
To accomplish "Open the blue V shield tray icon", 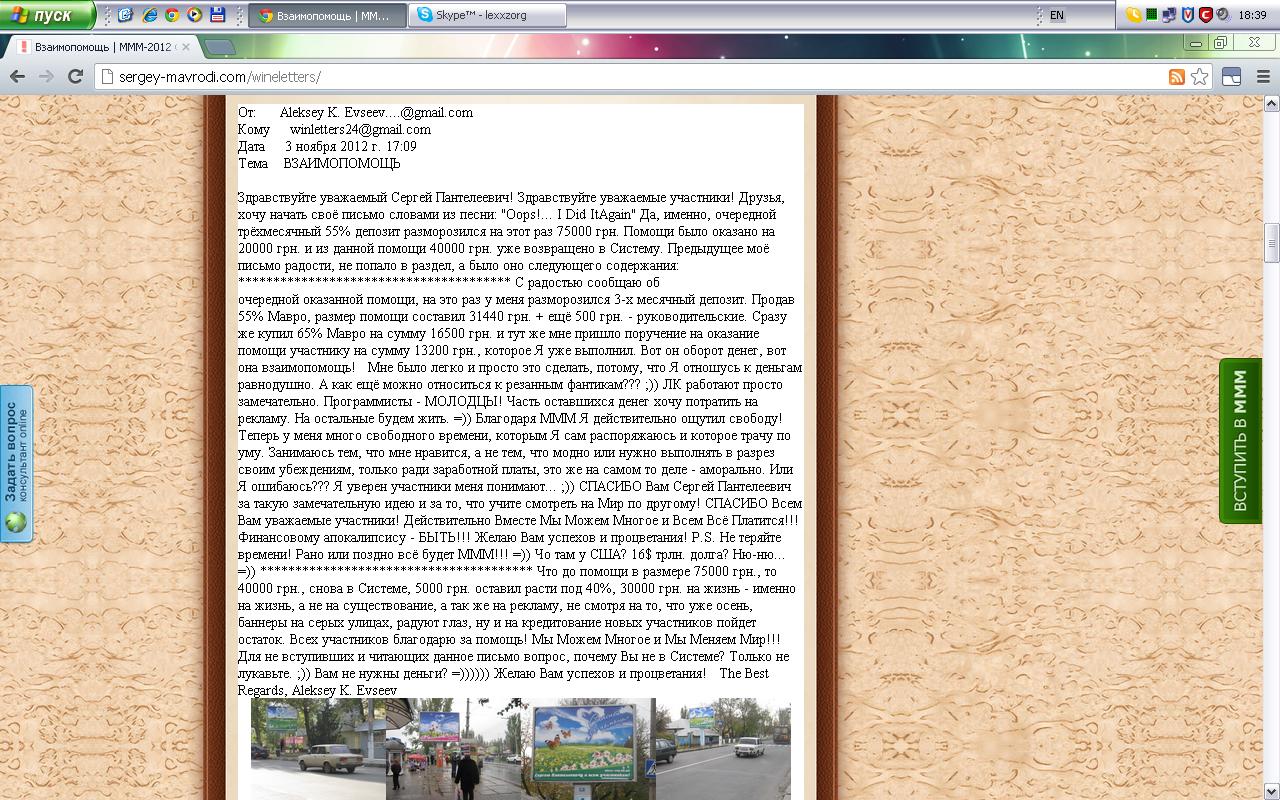I will (1187, 15).
